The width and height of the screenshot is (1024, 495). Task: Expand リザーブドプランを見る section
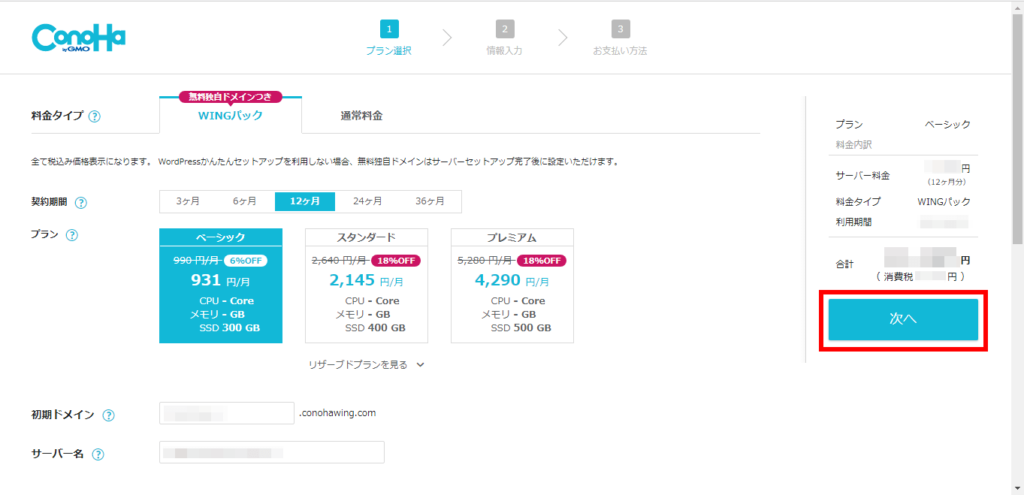[x=366, y=365]
